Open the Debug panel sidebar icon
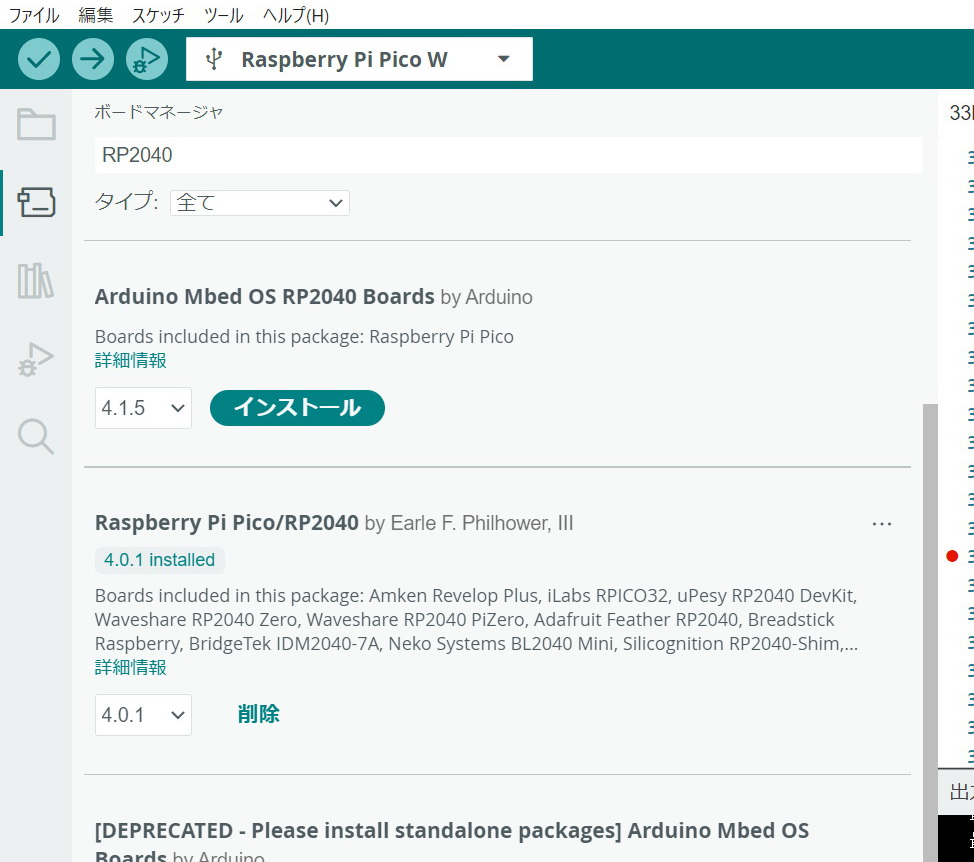The image size is (974, 862). (x=35, y=359)
